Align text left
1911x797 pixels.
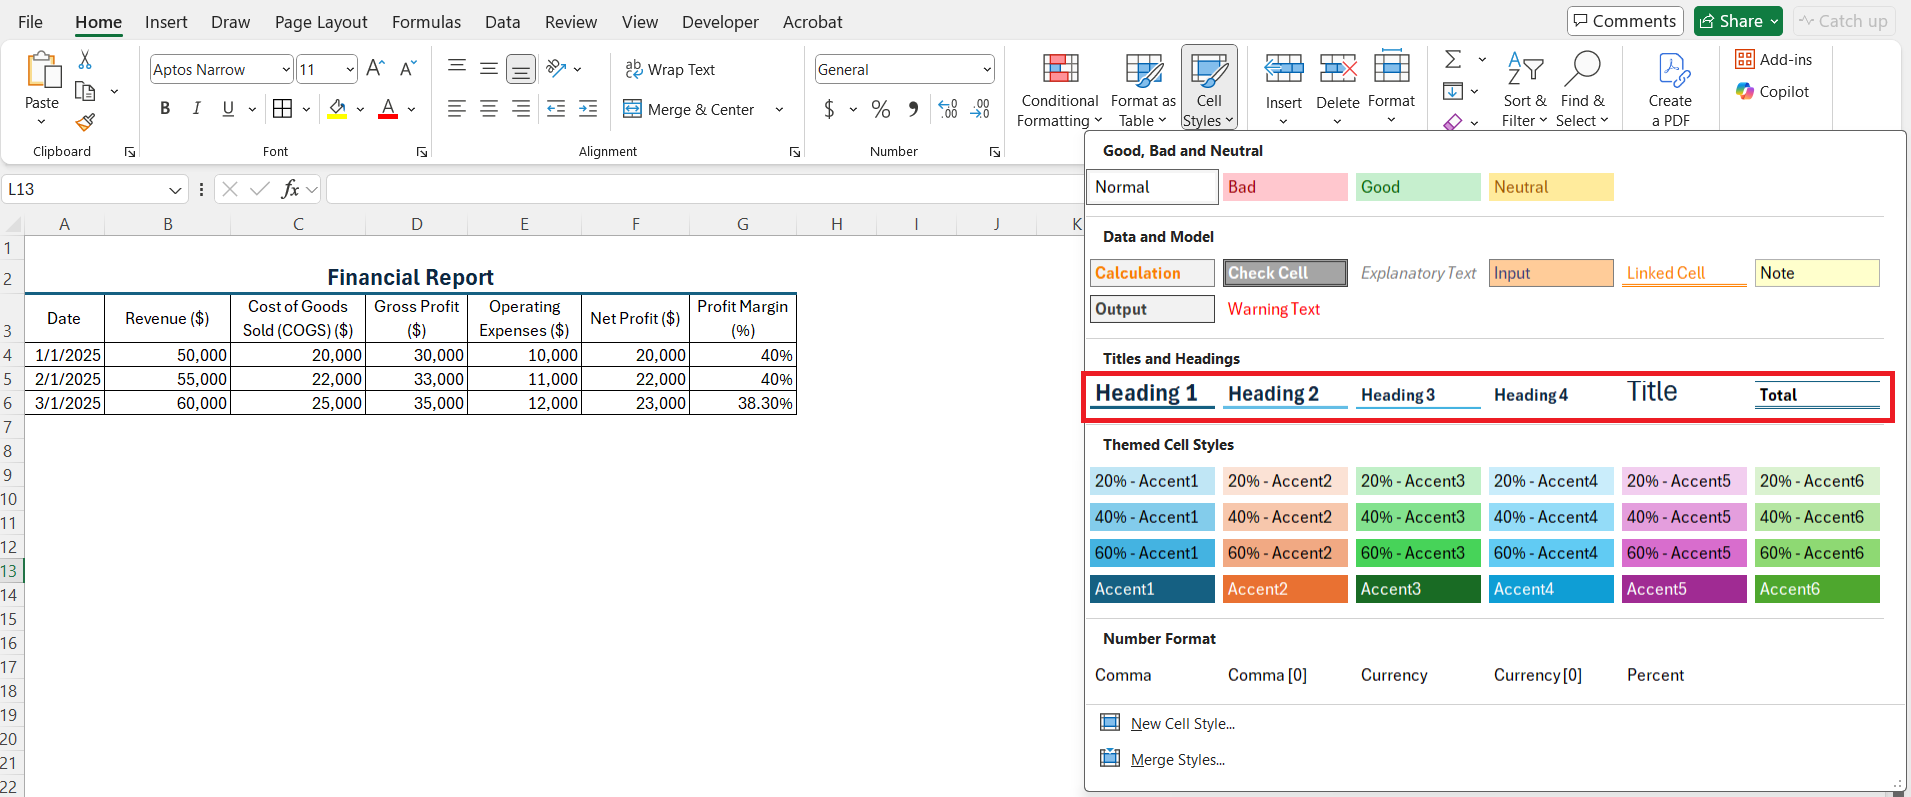point(457,109)
